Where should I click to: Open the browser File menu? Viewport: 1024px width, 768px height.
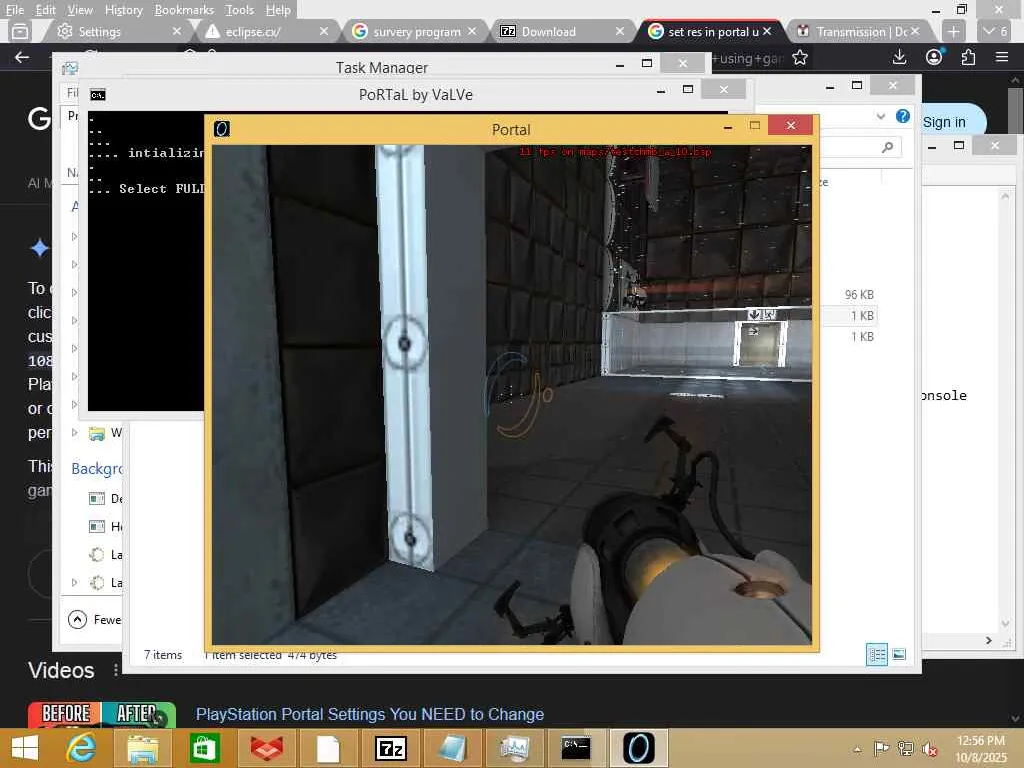(x=14, y=10)
